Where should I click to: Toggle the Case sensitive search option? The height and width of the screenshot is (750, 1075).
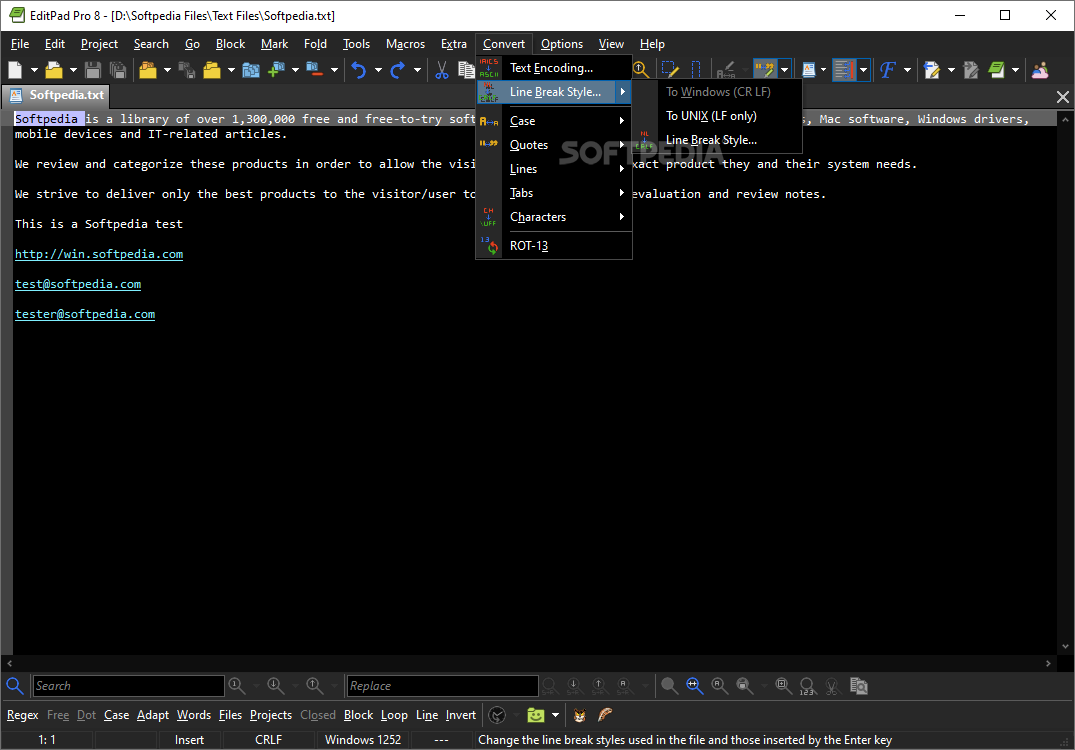[117, 715]
